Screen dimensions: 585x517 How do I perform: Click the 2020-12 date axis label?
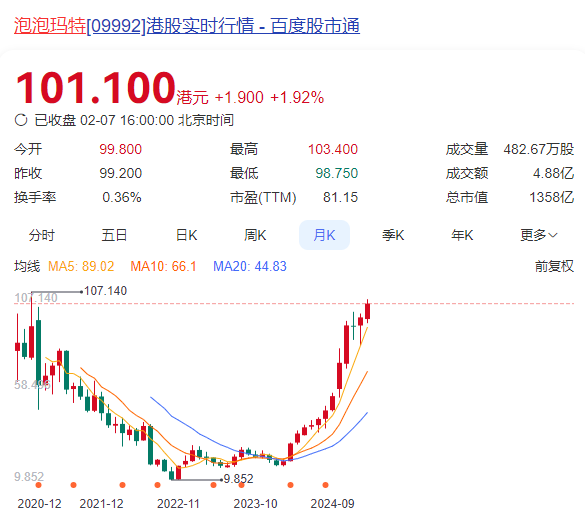click(39, 504)
